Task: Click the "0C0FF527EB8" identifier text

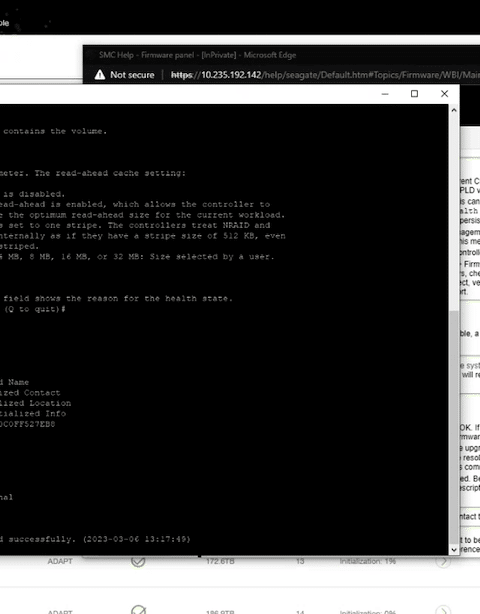Action: click(x=27, y=424)
